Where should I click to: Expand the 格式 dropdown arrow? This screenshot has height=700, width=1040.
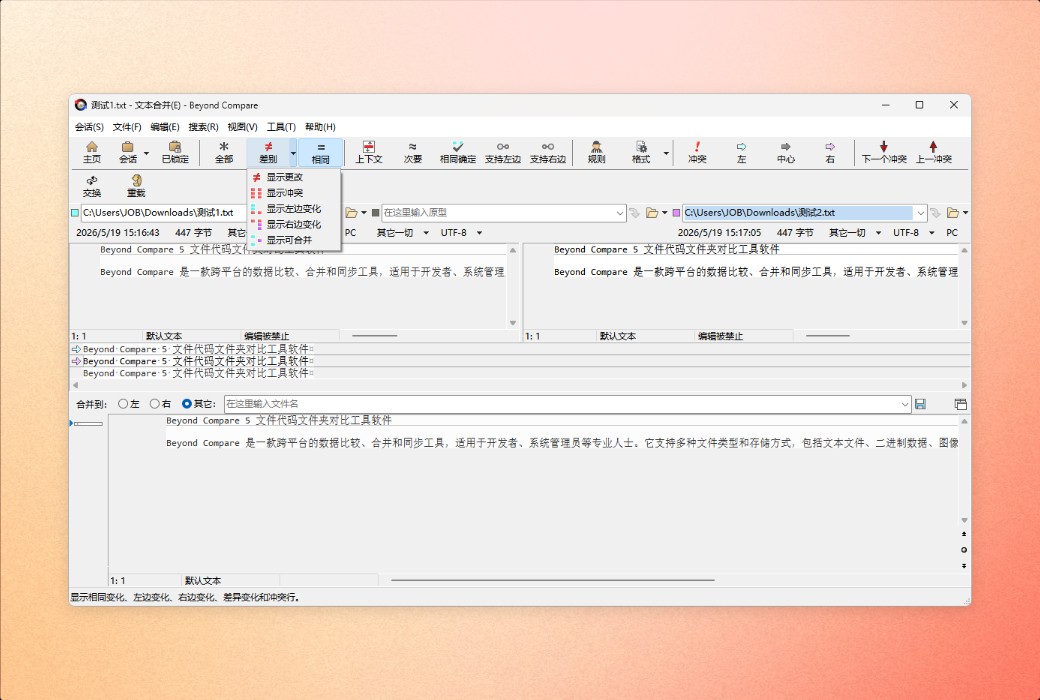pos(666,154)
